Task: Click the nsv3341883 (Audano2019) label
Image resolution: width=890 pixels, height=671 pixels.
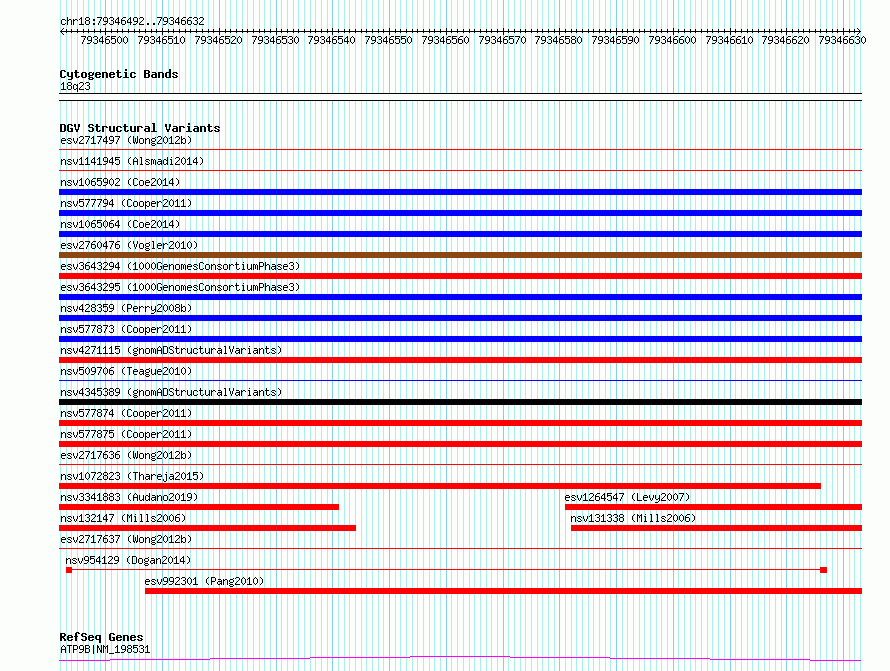Action: pos(129,497)
